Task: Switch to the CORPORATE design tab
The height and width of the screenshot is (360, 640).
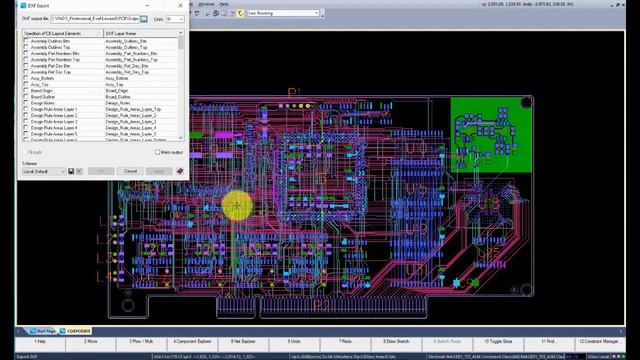Action: [x=76, y=331]
